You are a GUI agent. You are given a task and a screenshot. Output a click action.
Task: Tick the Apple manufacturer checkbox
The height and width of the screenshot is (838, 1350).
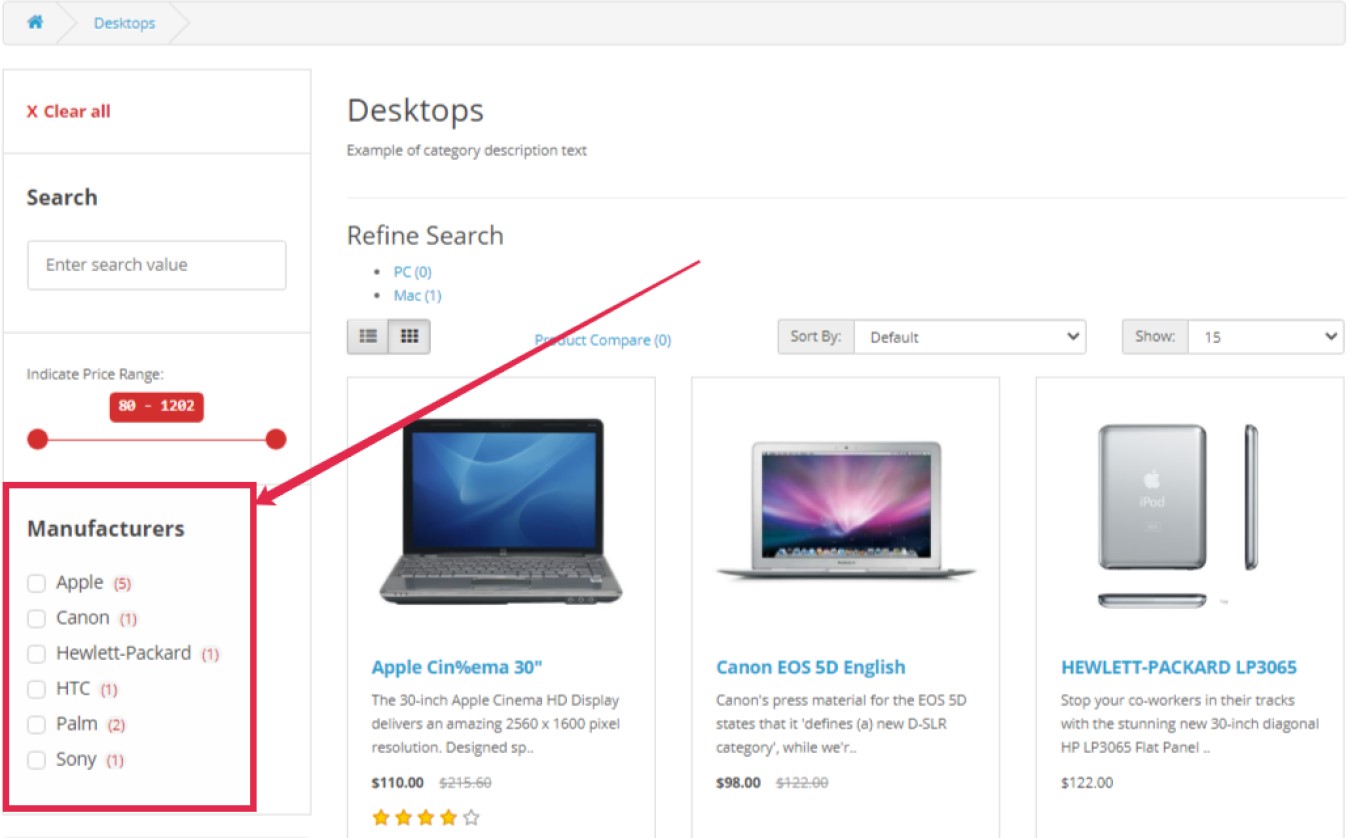pyautogui.click(x=36, y=583)
